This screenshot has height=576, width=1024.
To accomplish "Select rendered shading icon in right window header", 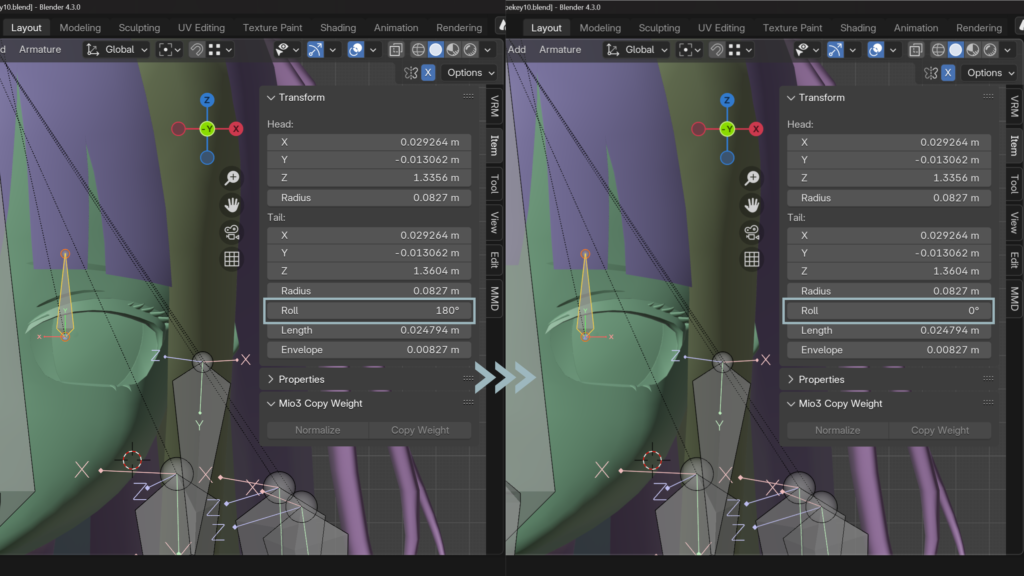I will (991, 49).
